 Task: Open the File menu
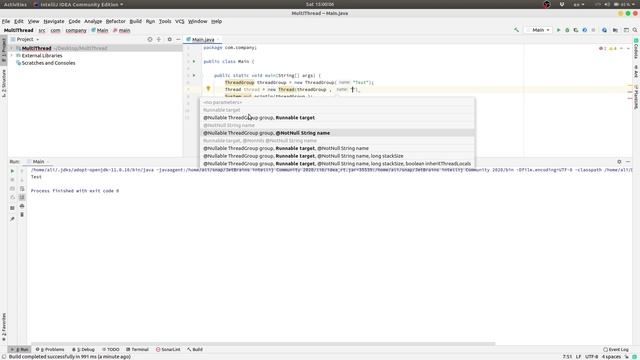[6, 21]
